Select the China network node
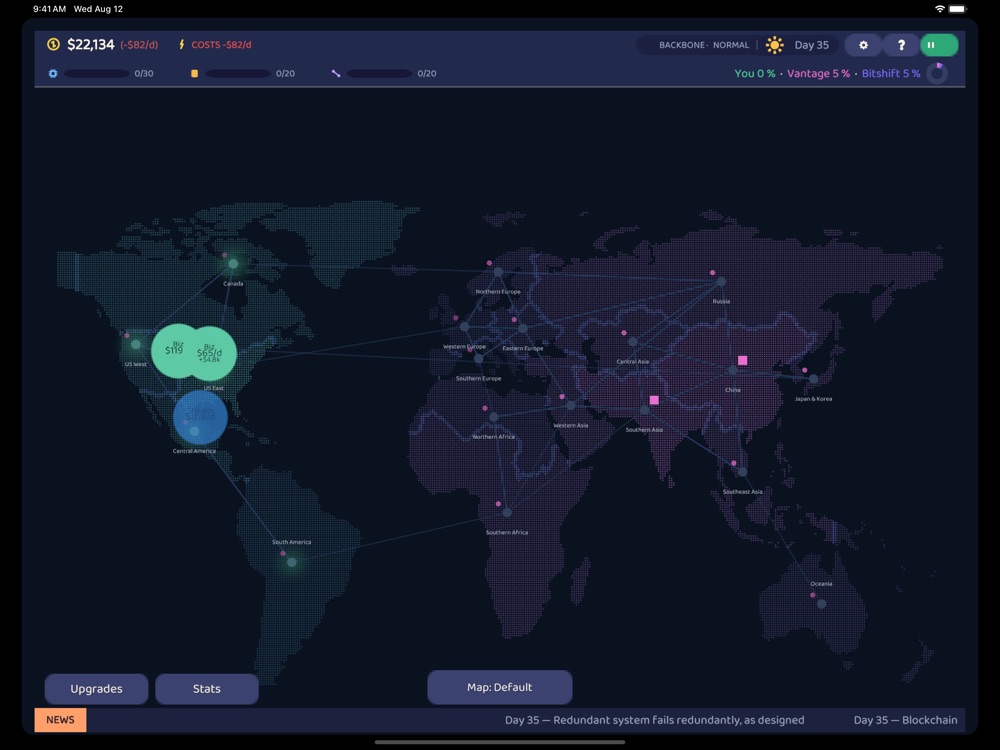 733,371
